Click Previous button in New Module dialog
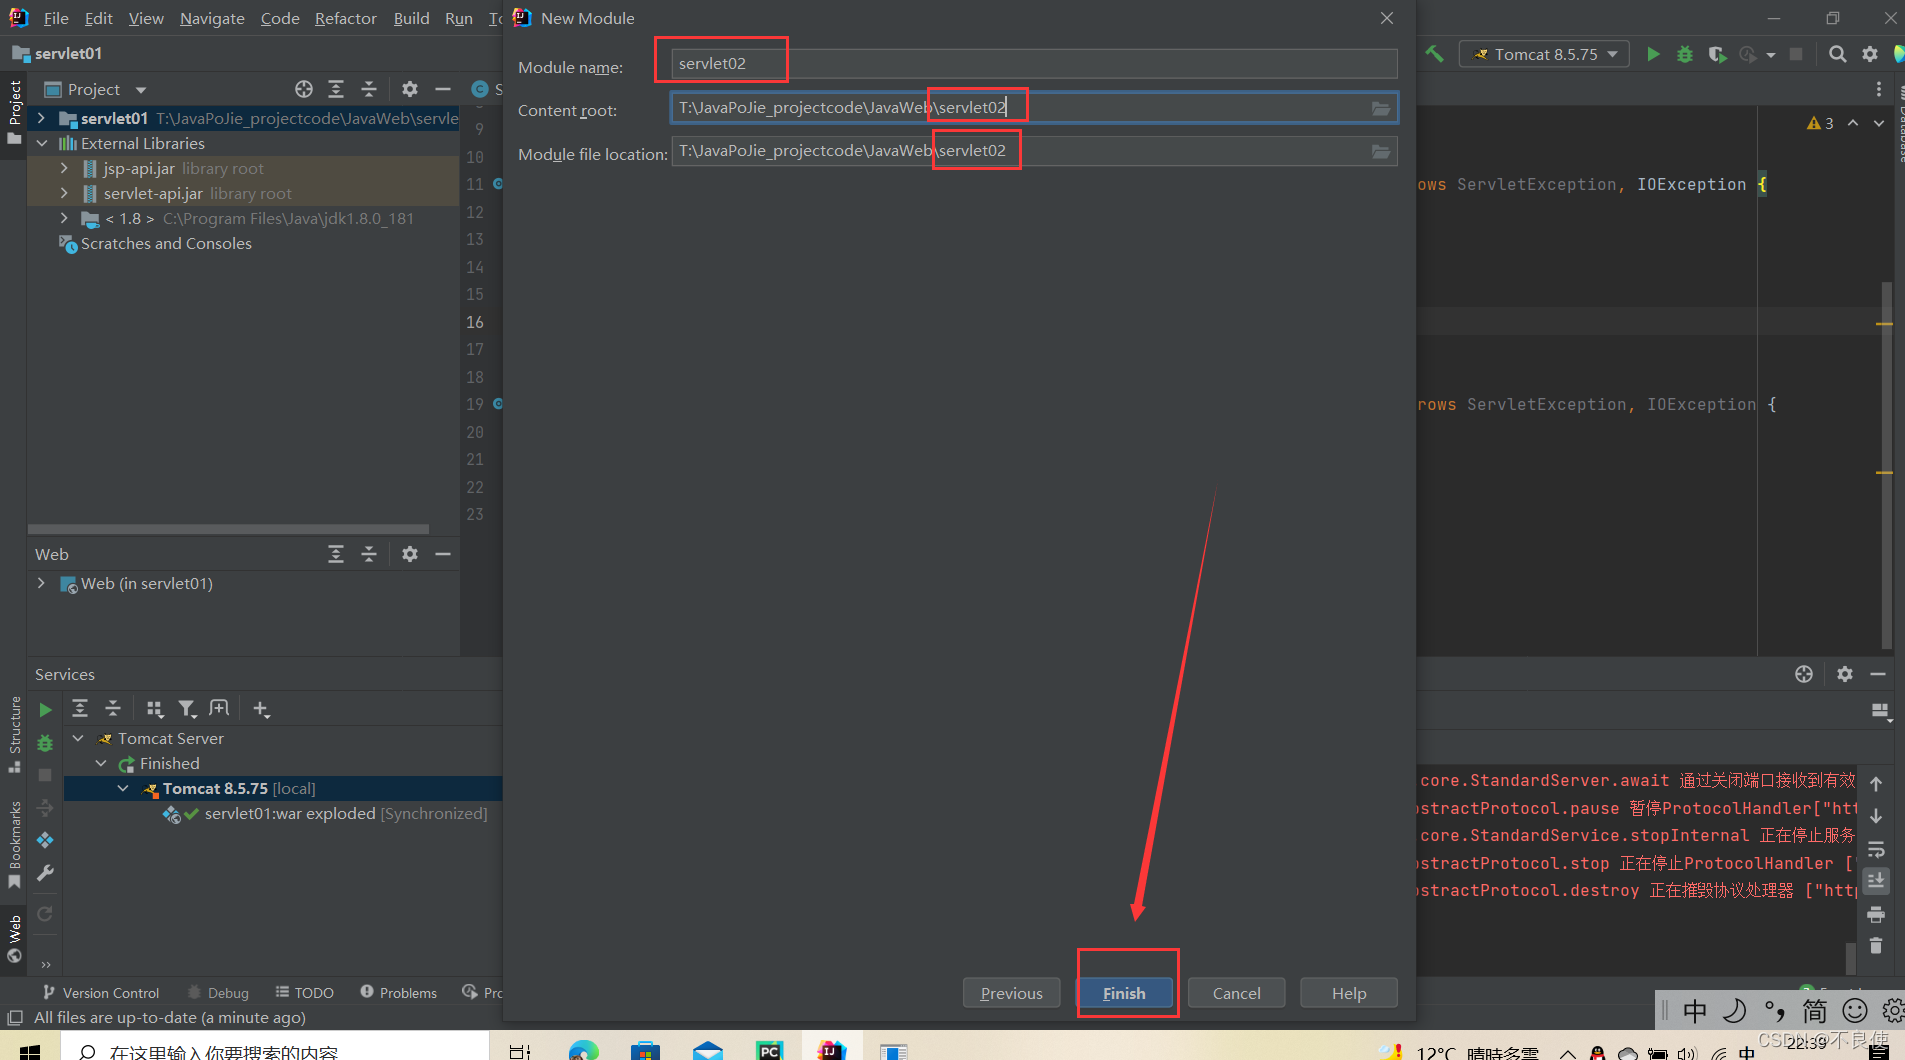1905x1060 pixels. click(x=1011, y=993)
